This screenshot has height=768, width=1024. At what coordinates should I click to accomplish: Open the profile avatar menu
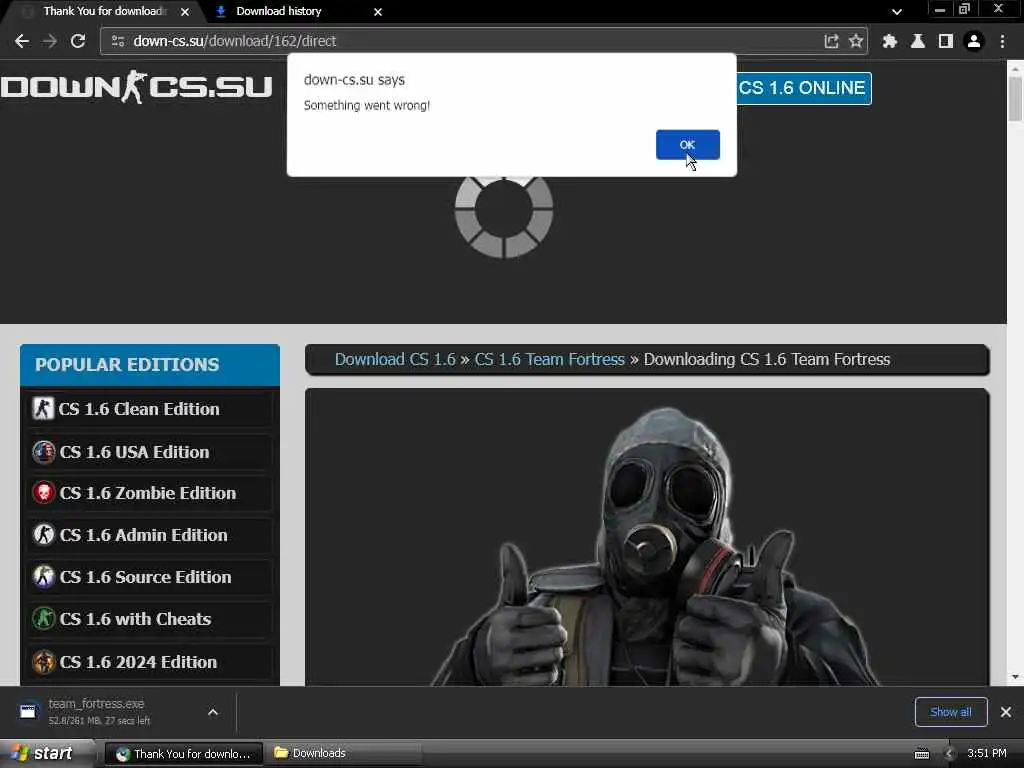974,41
